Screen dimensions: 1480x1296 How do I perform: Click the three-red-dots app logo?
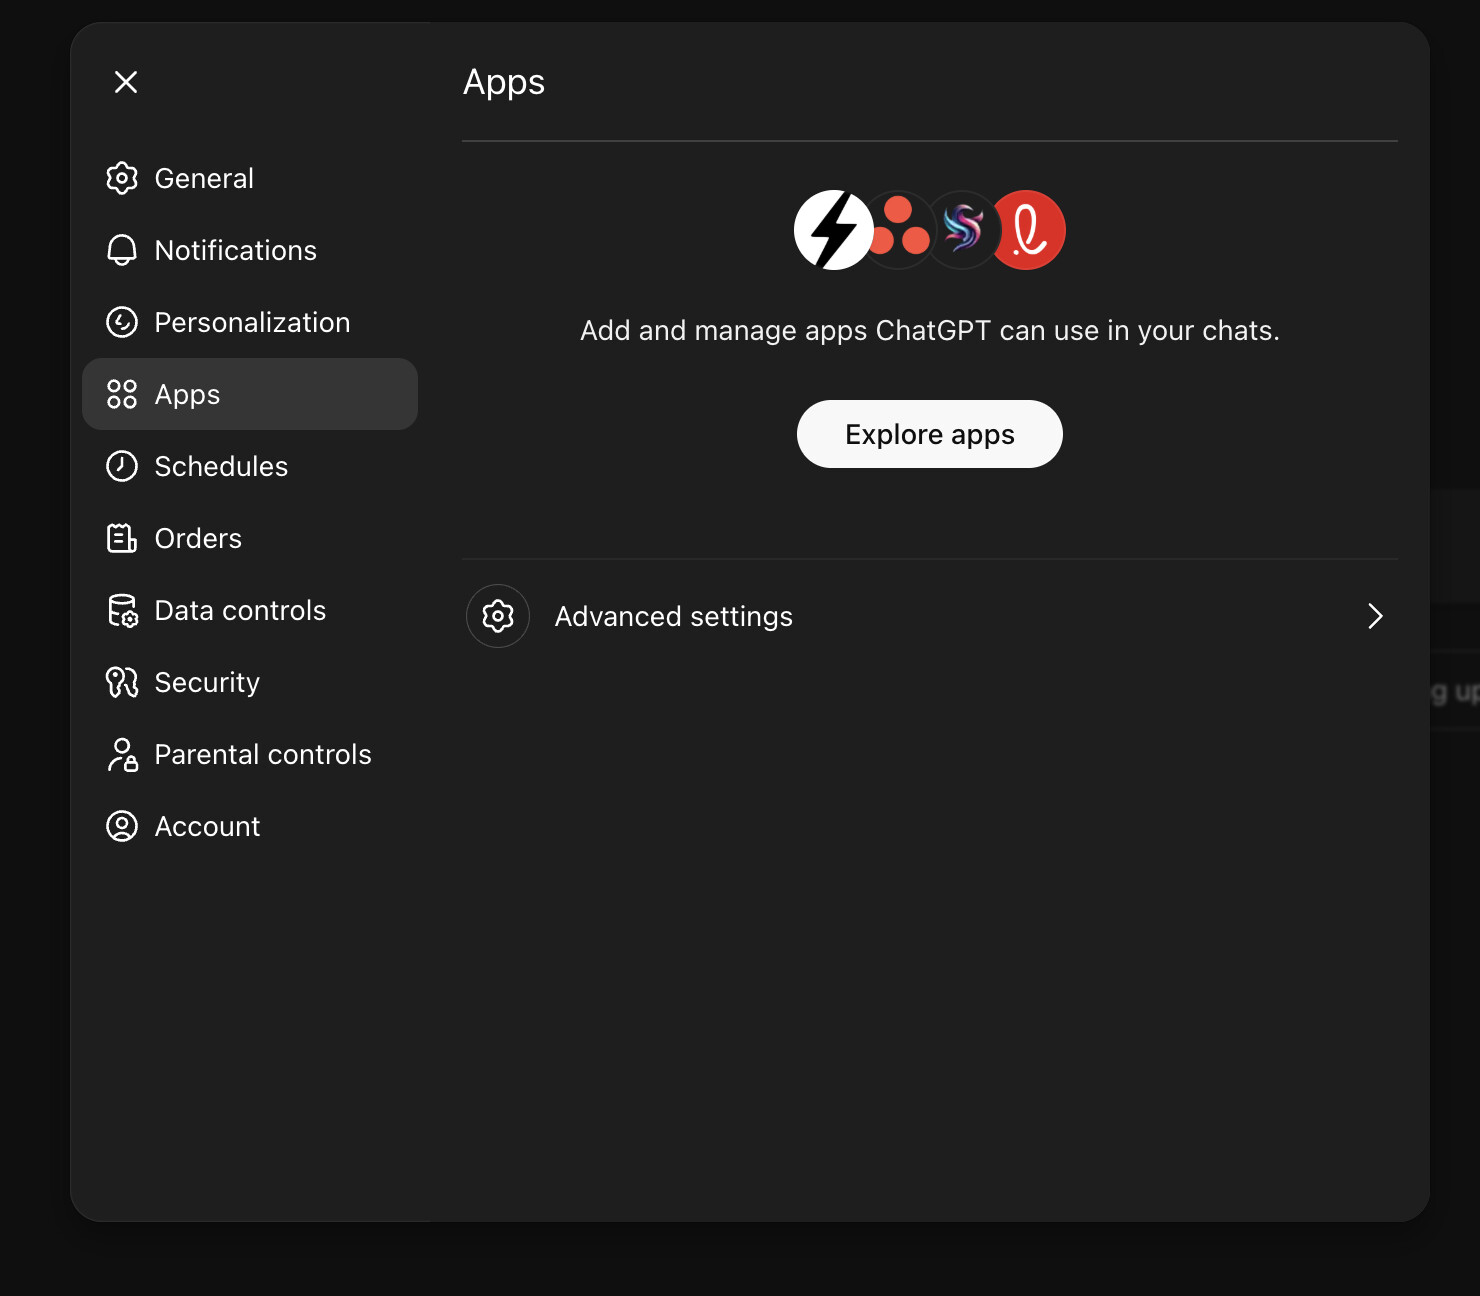coord(900,230)
